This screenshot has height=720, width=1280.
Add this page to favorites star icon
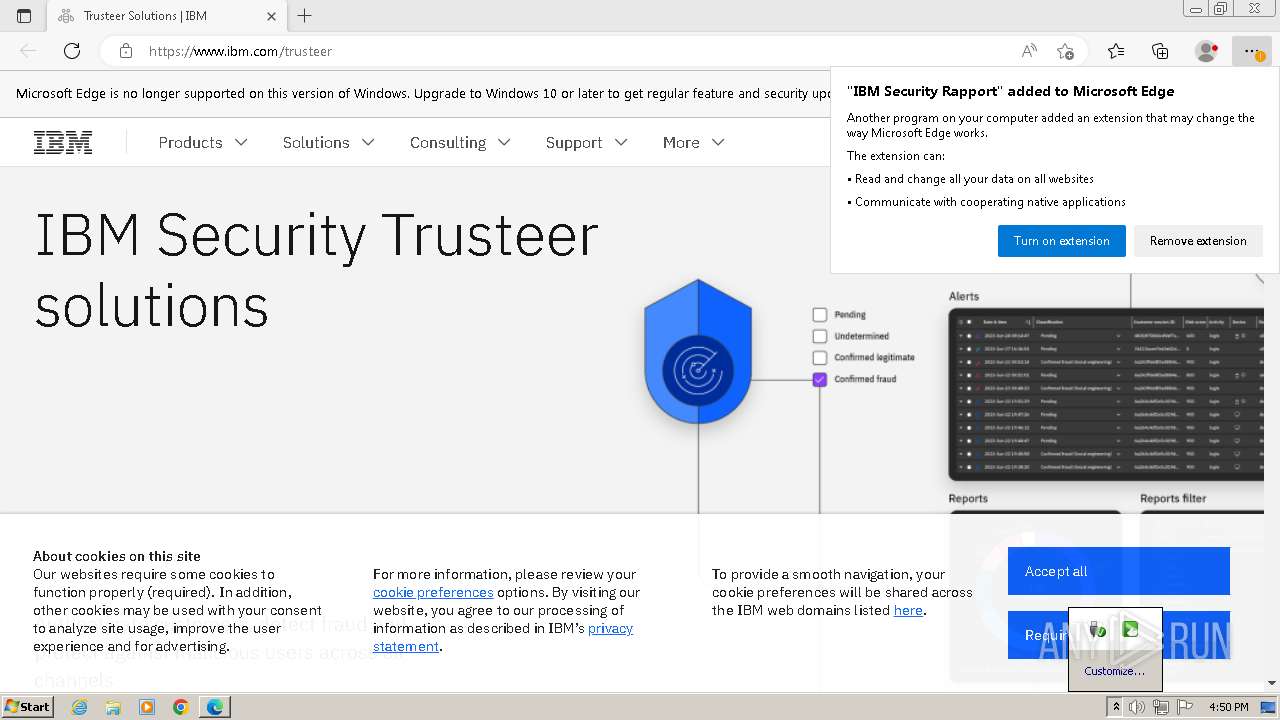tap(1065, 51)
